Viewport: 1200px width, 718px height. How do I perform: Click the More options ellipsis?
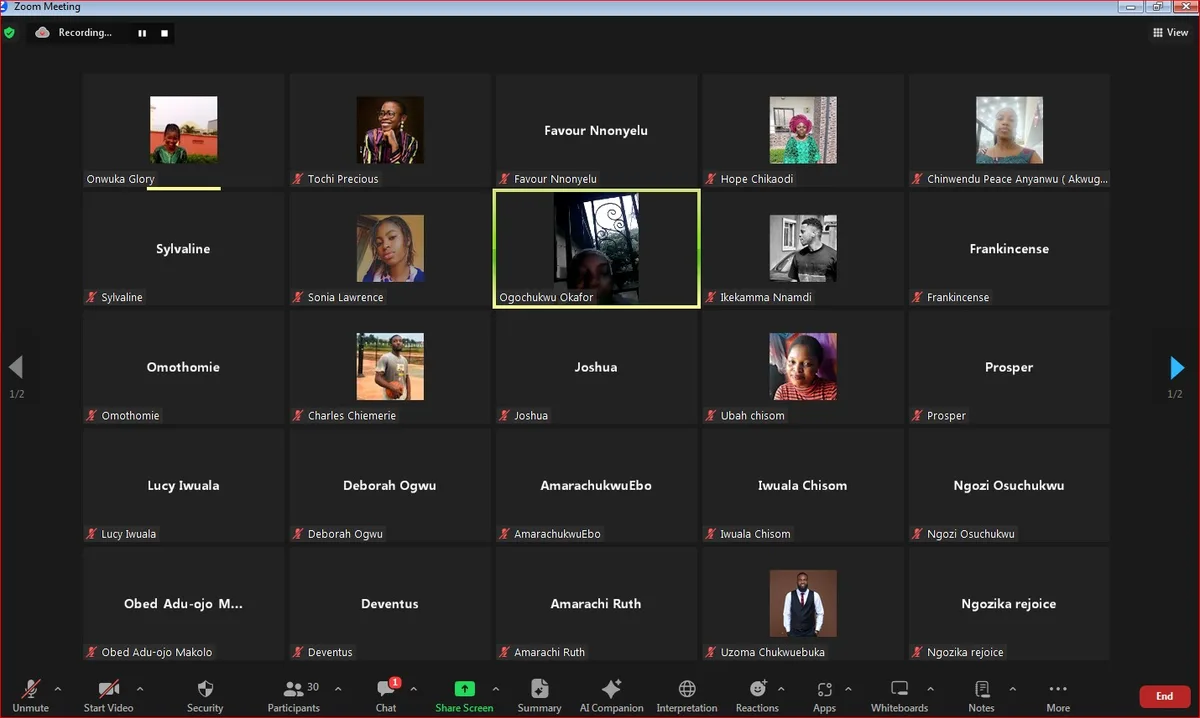pos(1058,688)
